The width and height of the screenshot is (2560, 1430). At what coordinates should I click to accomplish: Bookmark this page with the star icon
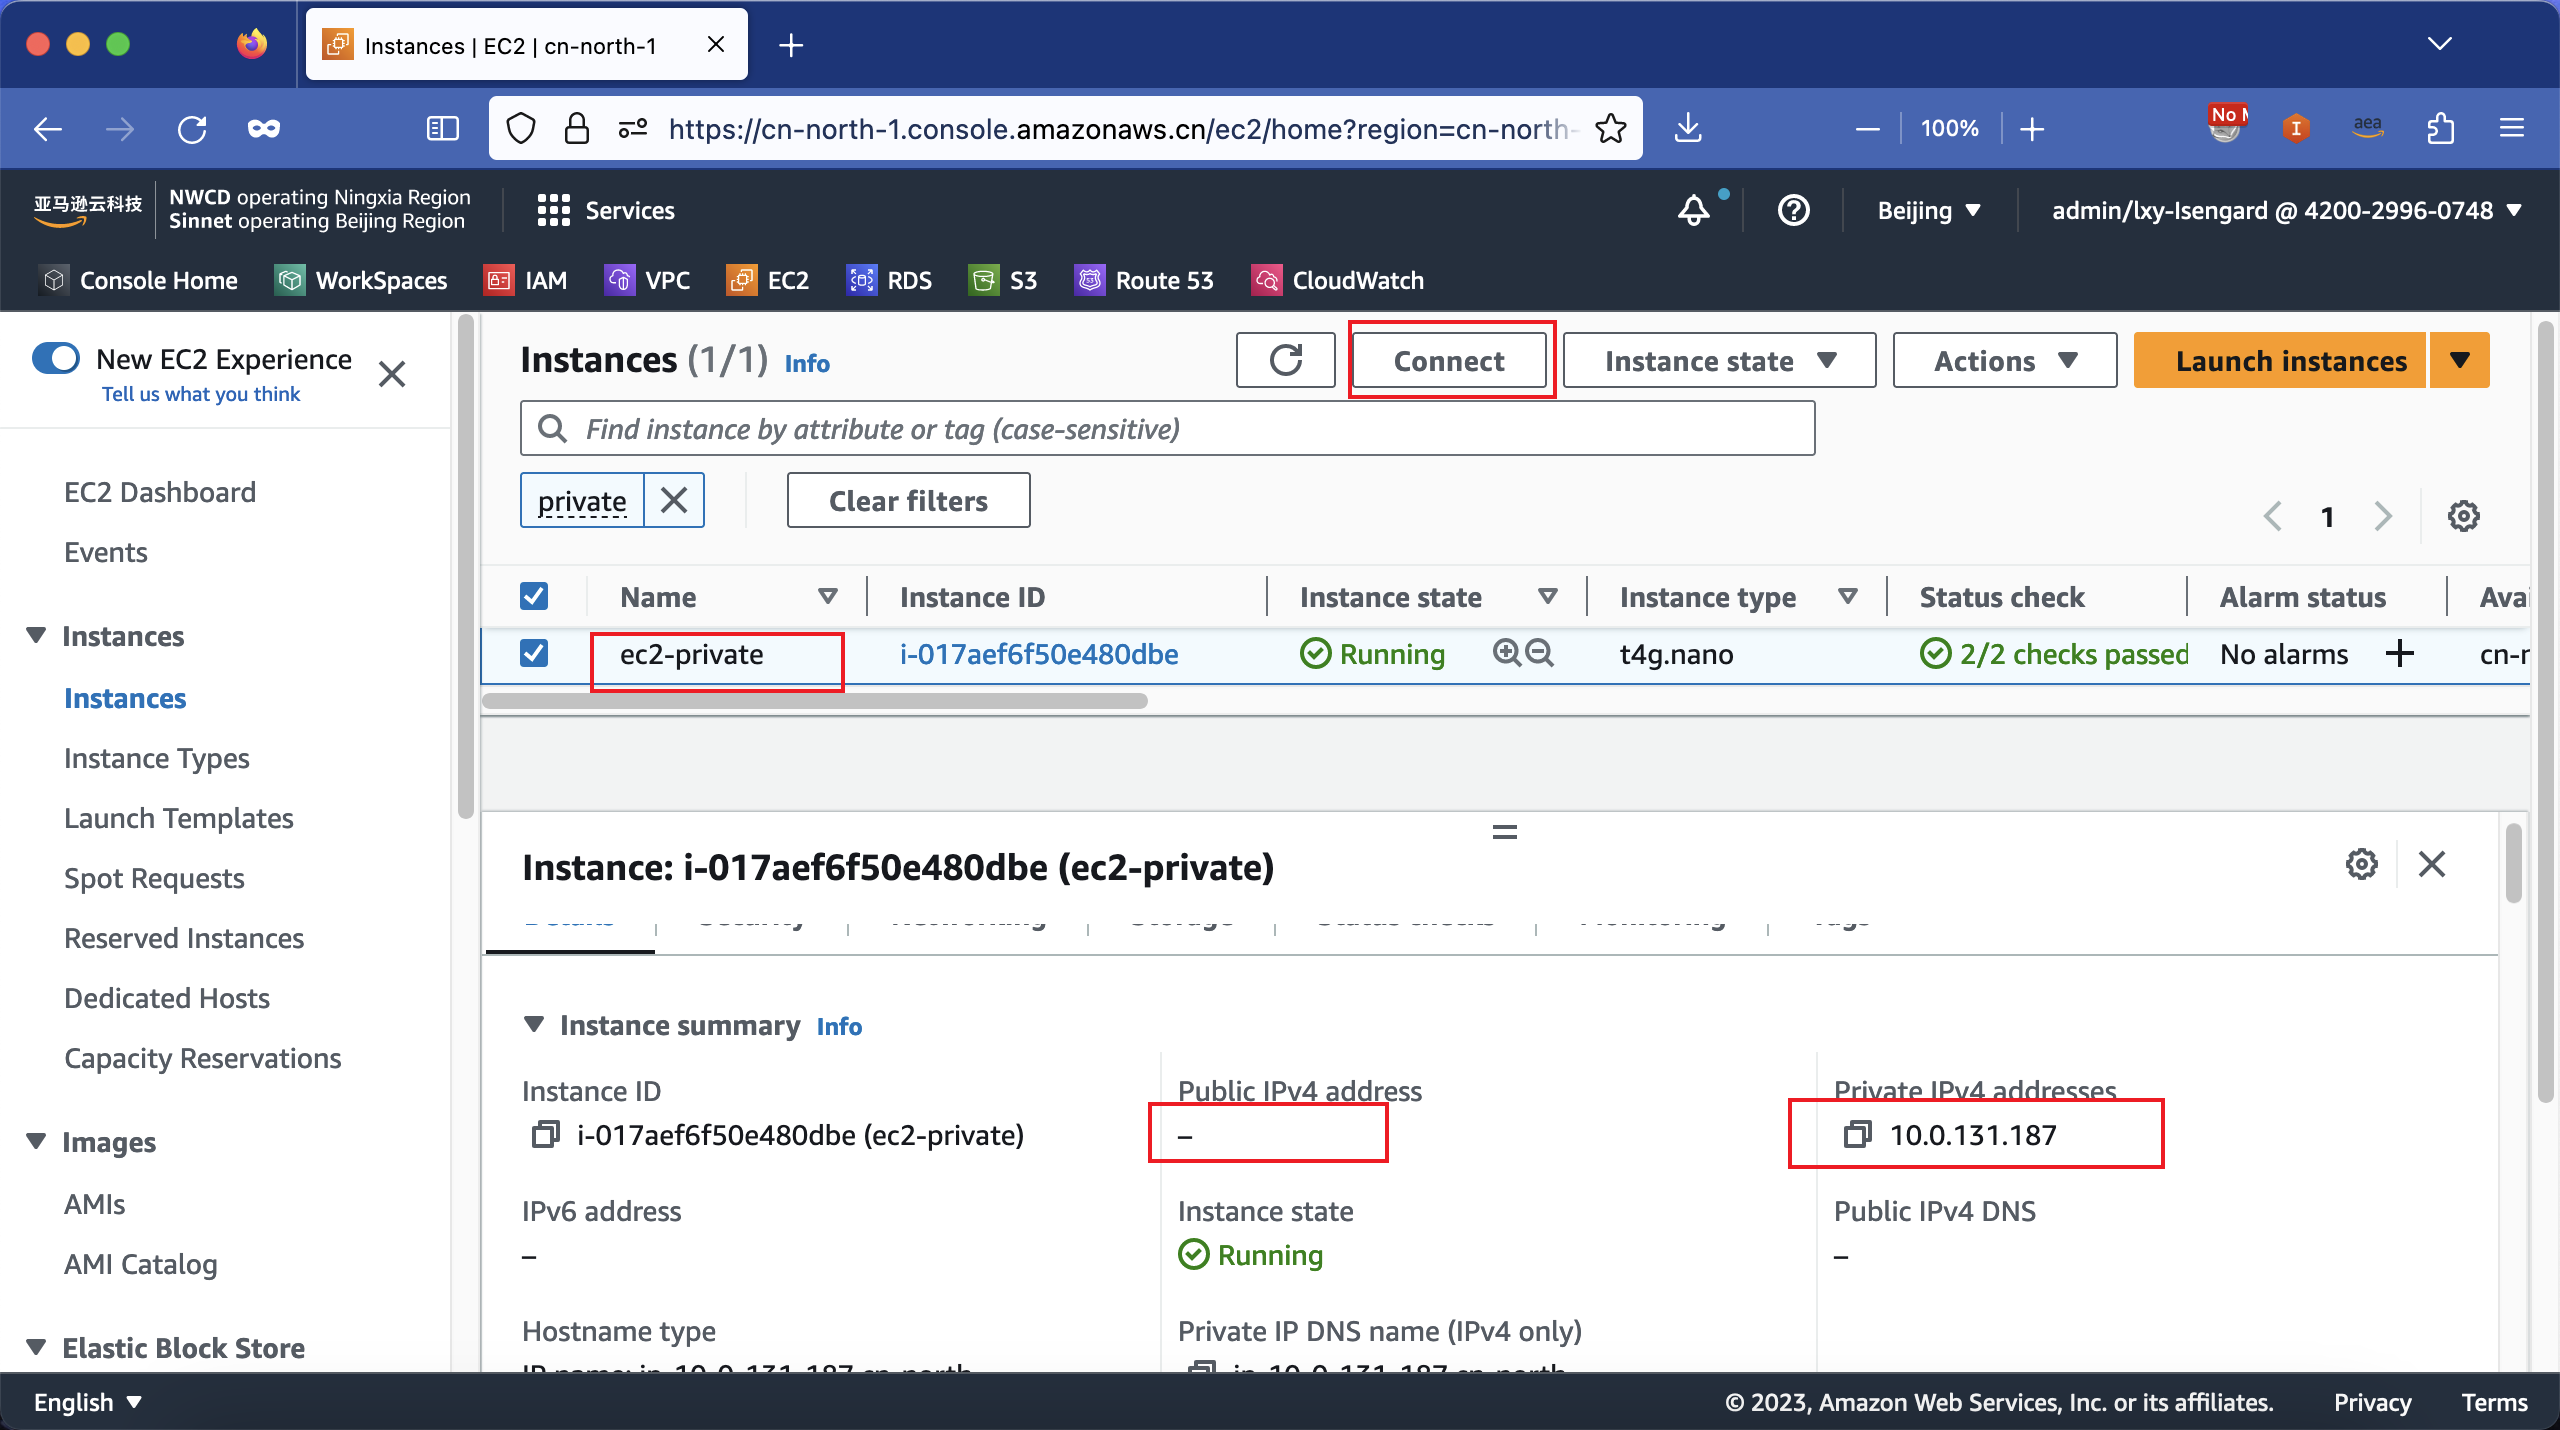[x=1610, y=128]
